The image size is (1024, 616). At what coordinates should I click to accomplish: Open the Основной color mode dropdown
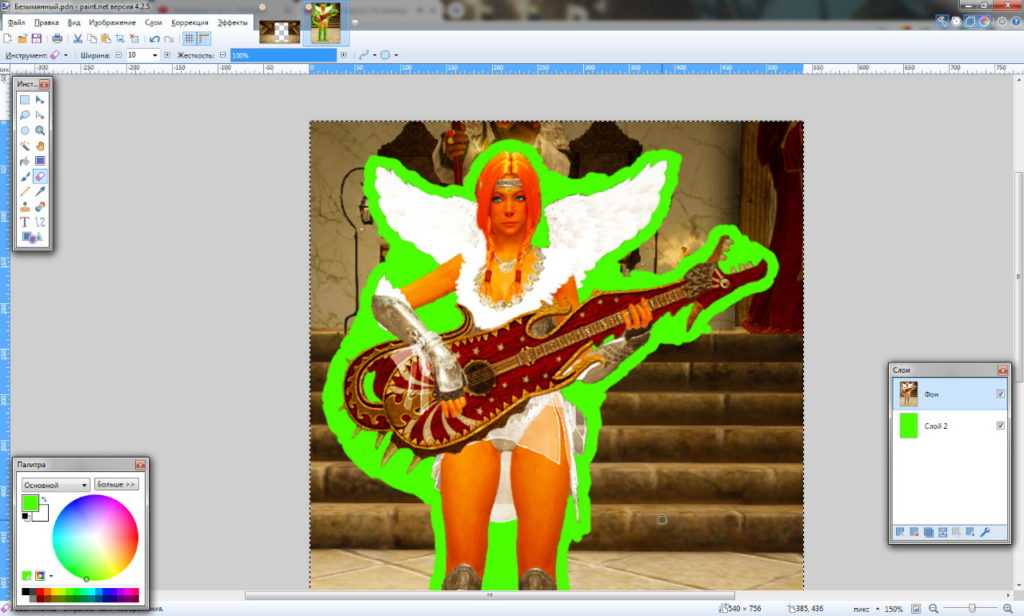56,485
